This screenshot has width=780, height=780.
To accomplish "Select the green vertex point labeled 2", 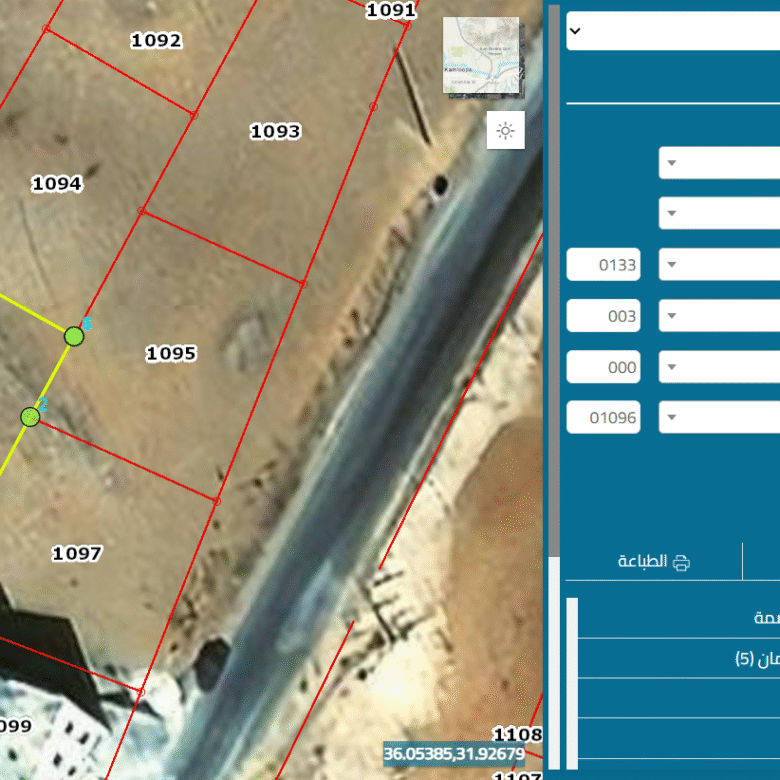I will [30, 417].
